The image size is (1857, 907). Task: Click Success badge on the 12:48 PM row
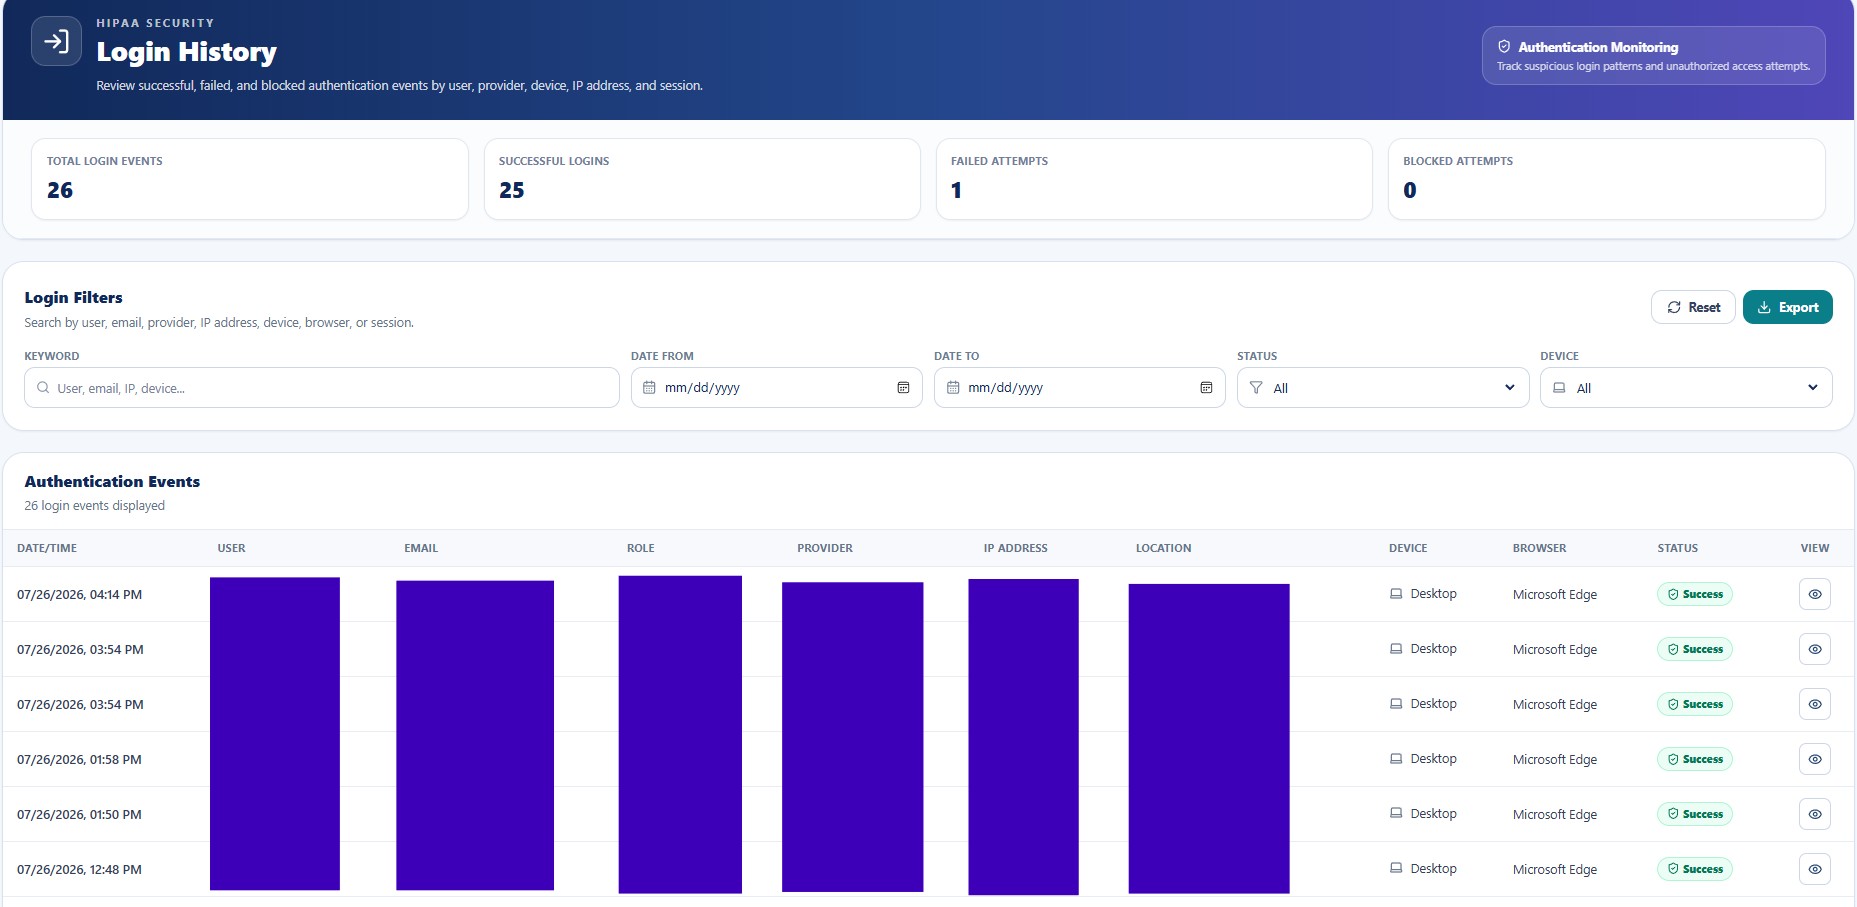click(x=1695, y=869)
